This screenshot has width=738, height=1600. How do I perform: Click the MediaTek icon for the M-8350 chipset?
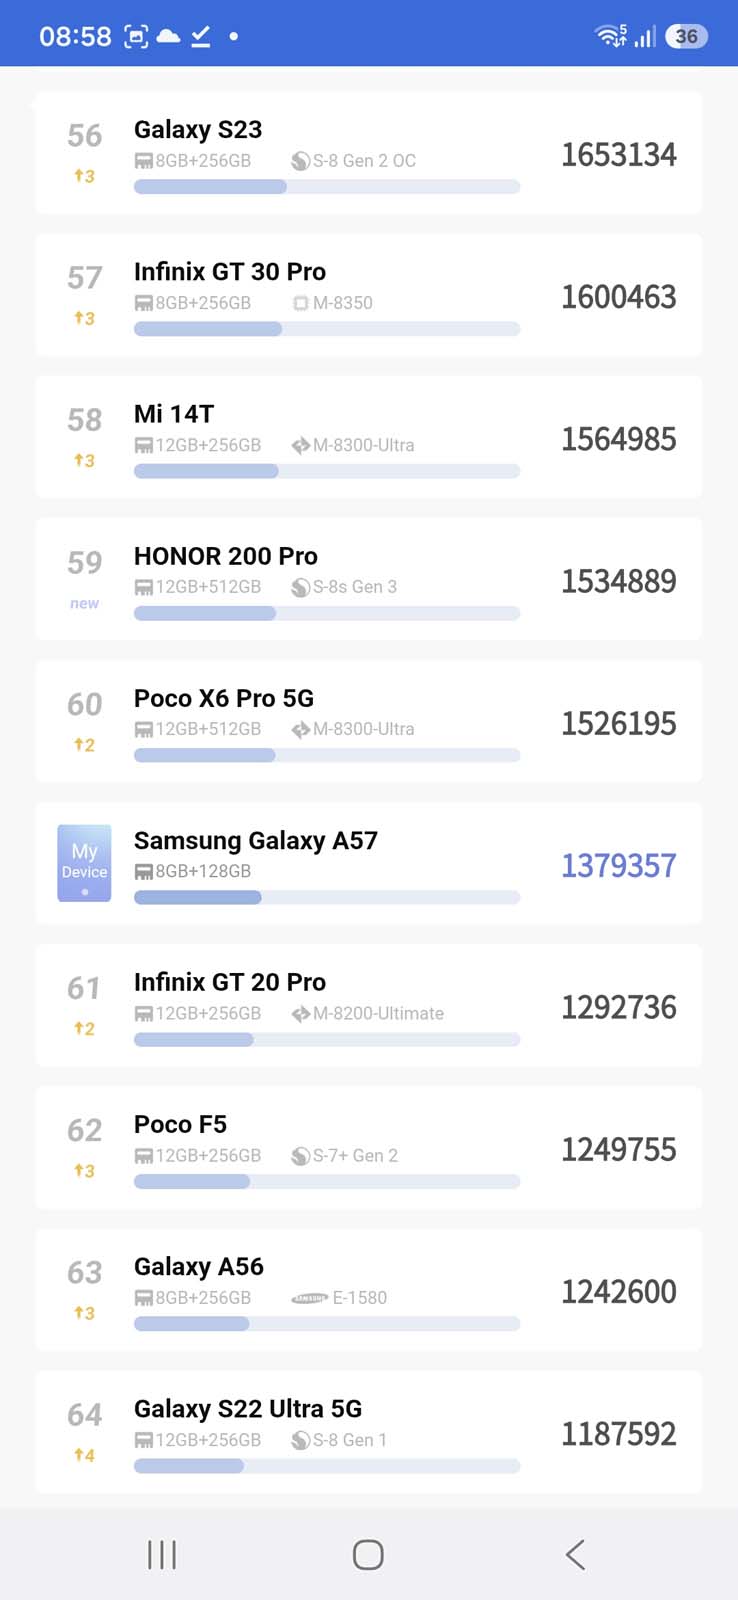300,303
